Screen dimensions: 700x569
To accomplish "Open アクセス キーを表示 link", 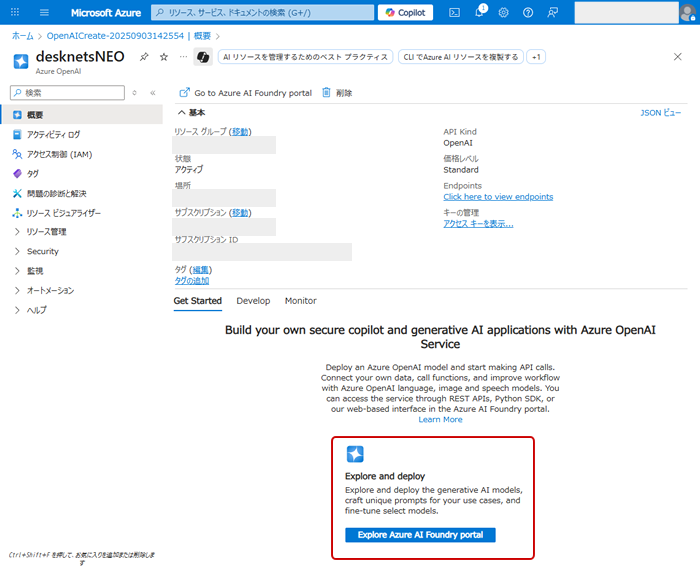I will click(478, 224).
